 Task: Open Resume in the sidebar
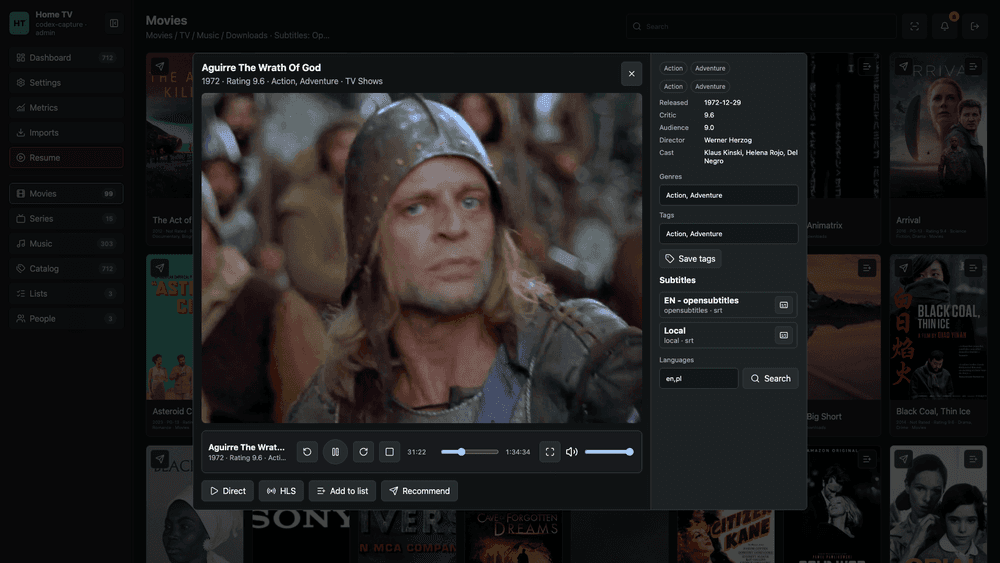[66, 157]
